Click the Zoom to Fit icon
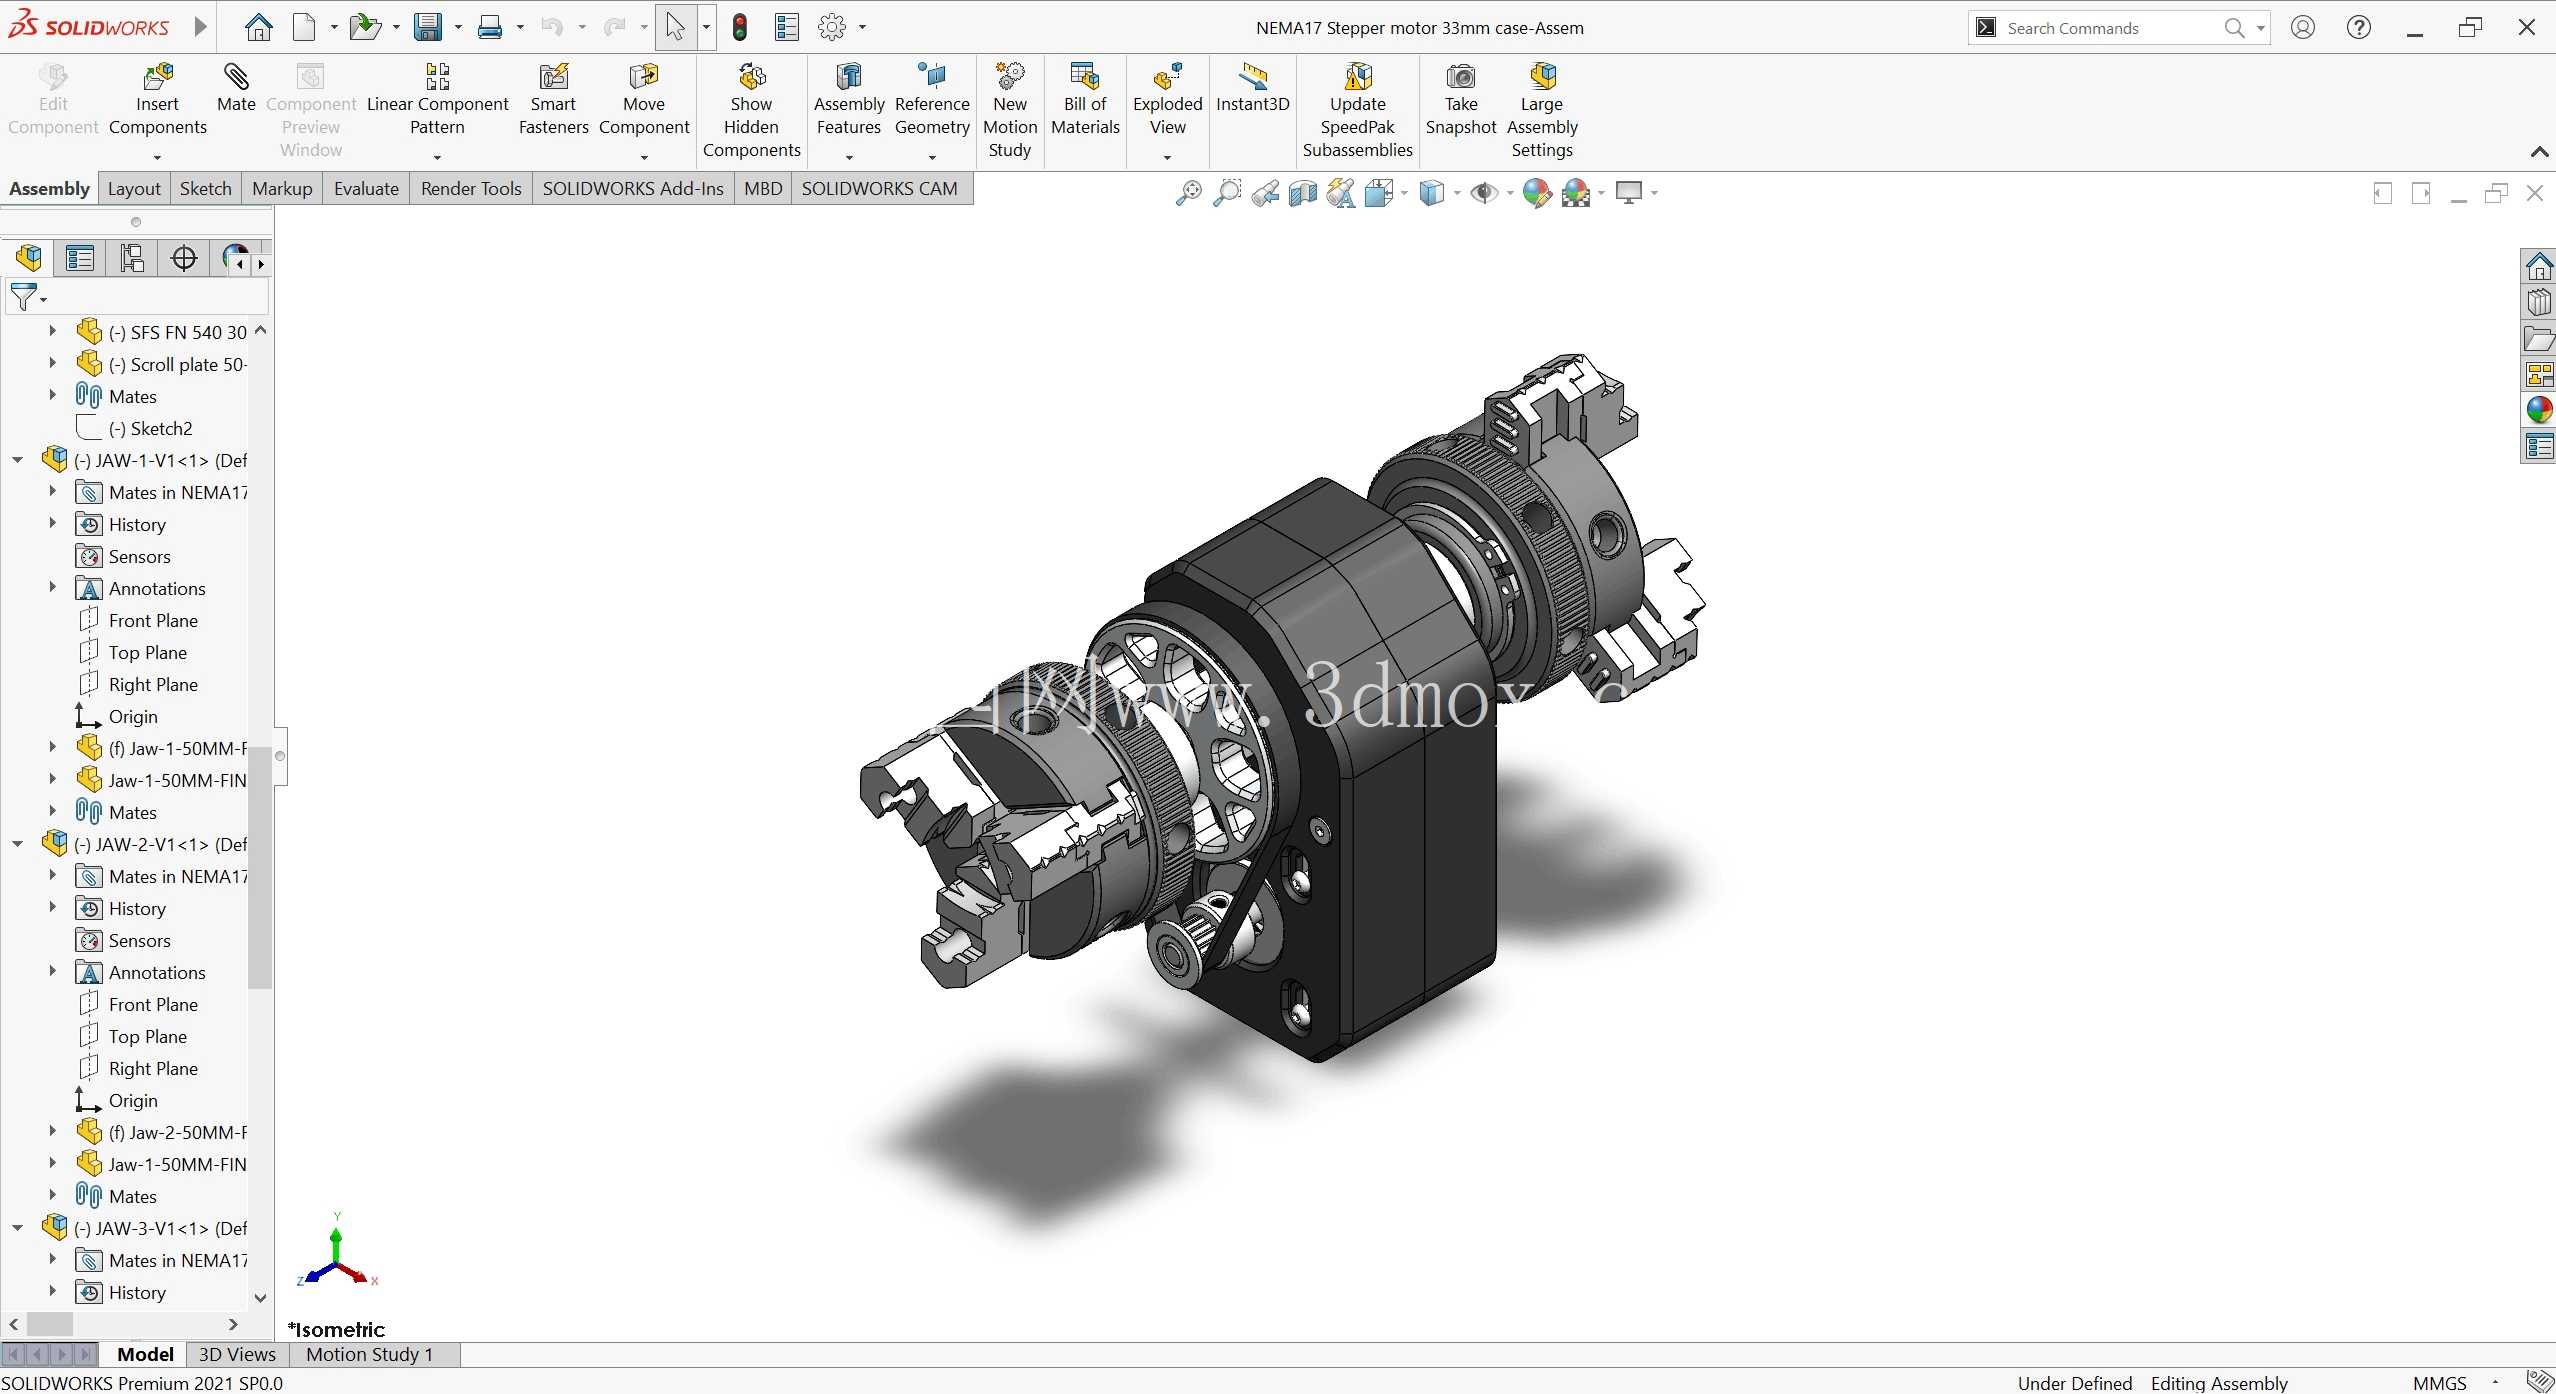Image resolution: width=2556 pixels, height=1394 pixels. (x=1188, y=193)
